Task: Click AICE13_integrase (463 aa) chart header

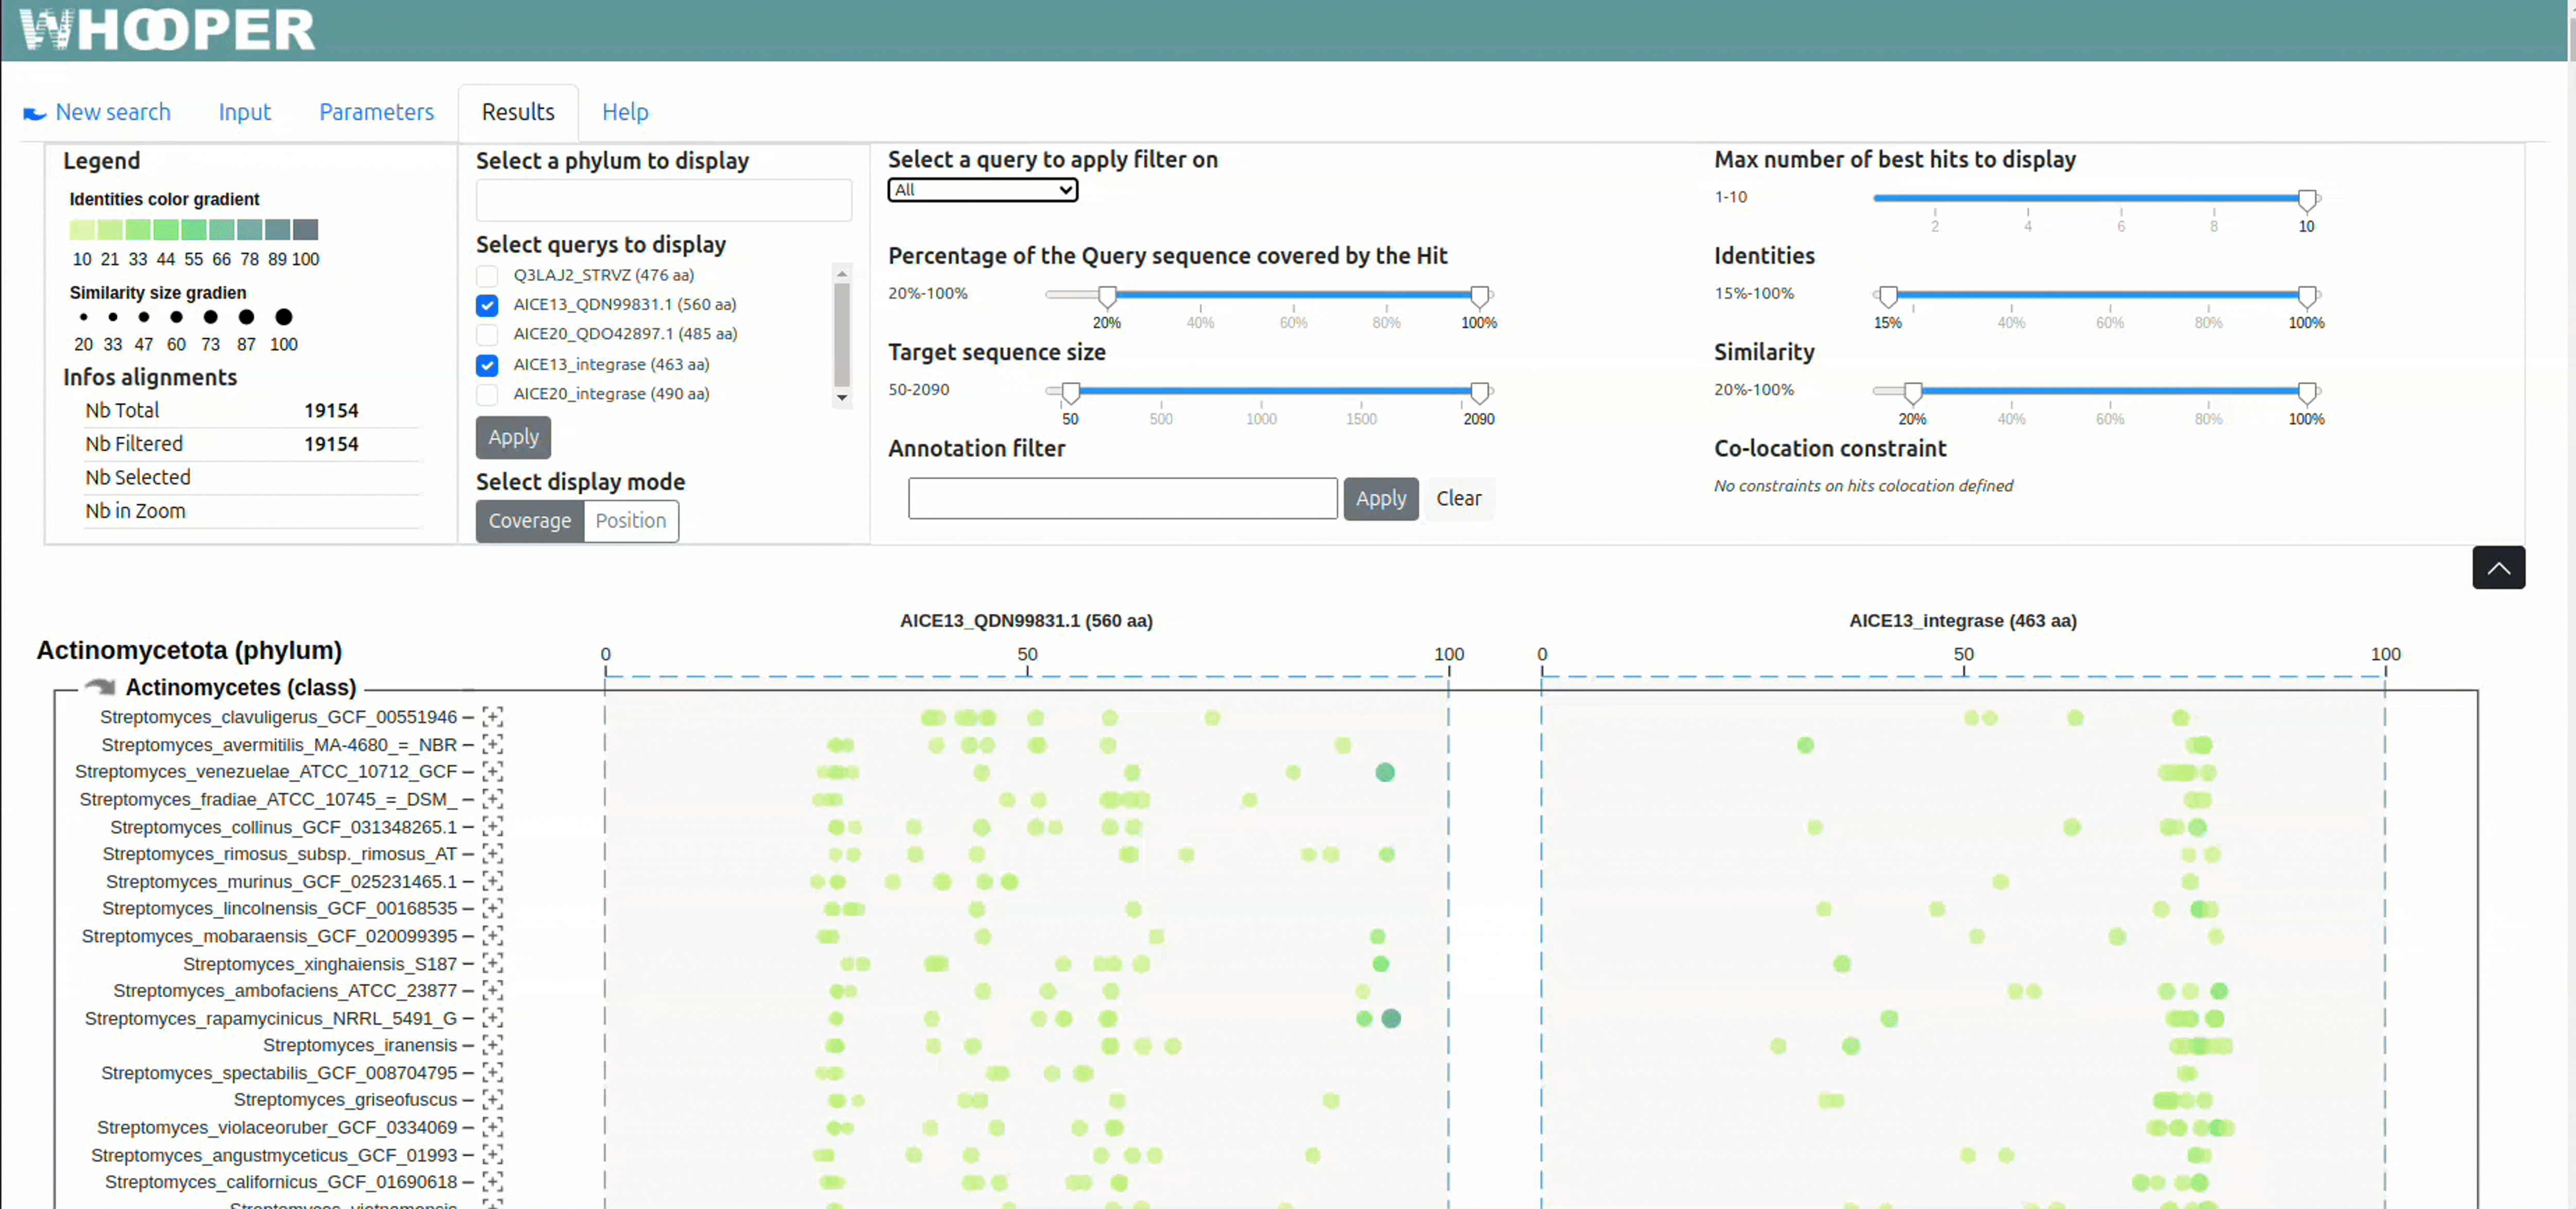Action: 1962,620
